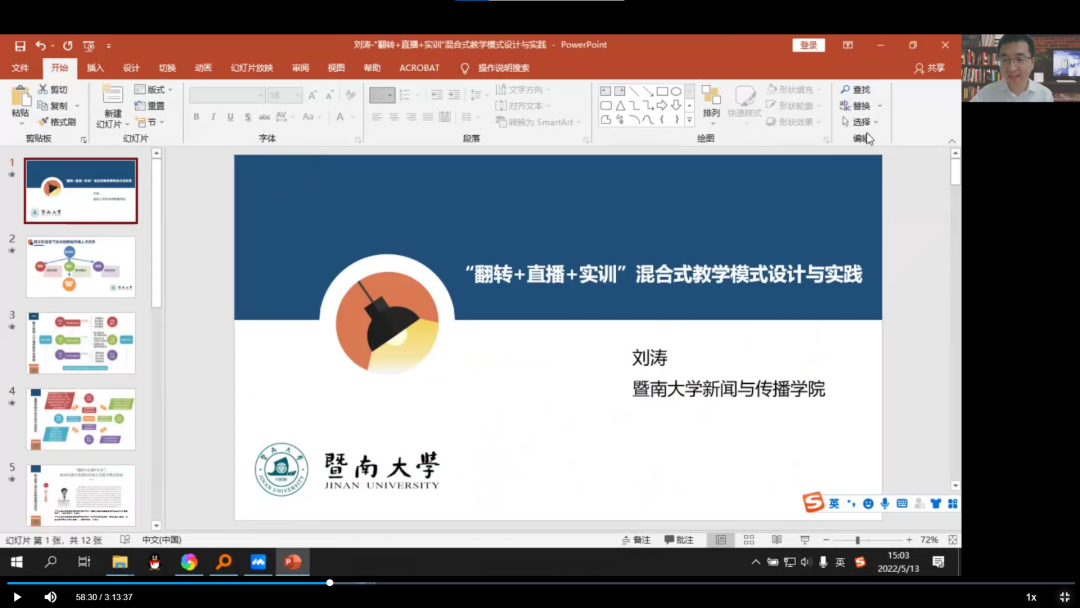
Task: Click the Login (登录) button
Action: [x=808, y=45]
